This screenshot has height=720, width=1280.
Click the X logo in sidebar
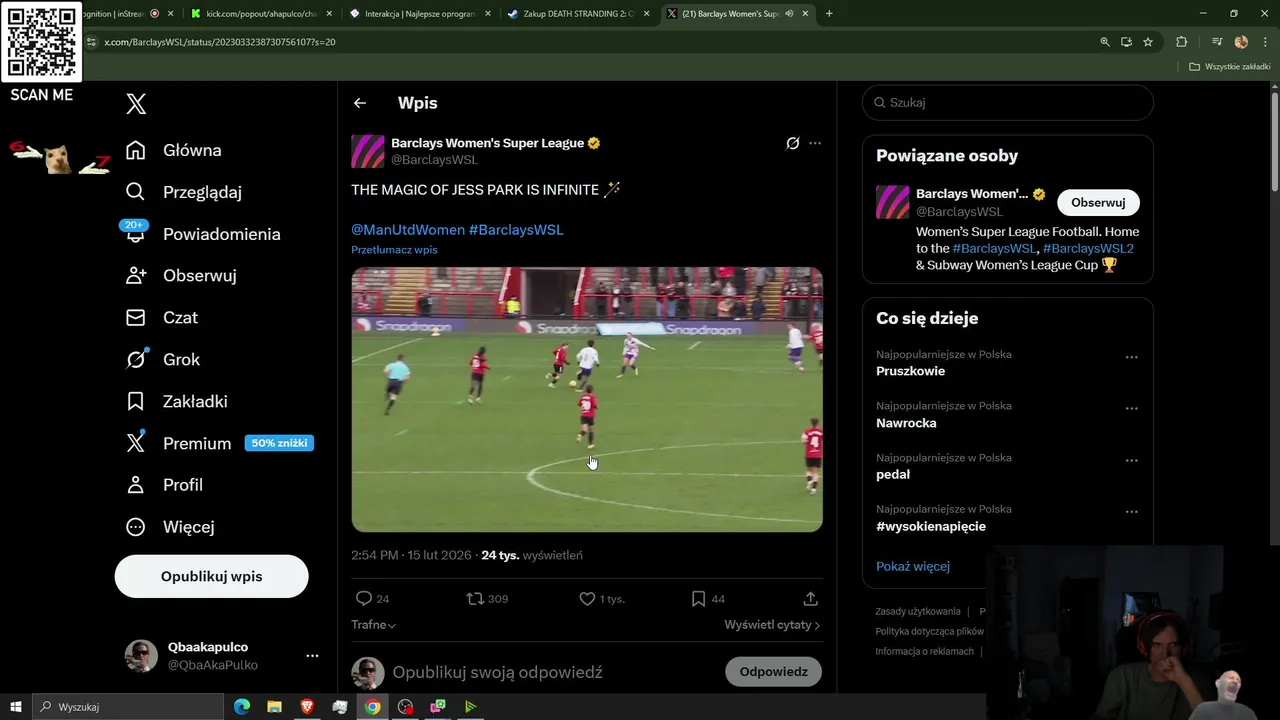tap(136, 103)
